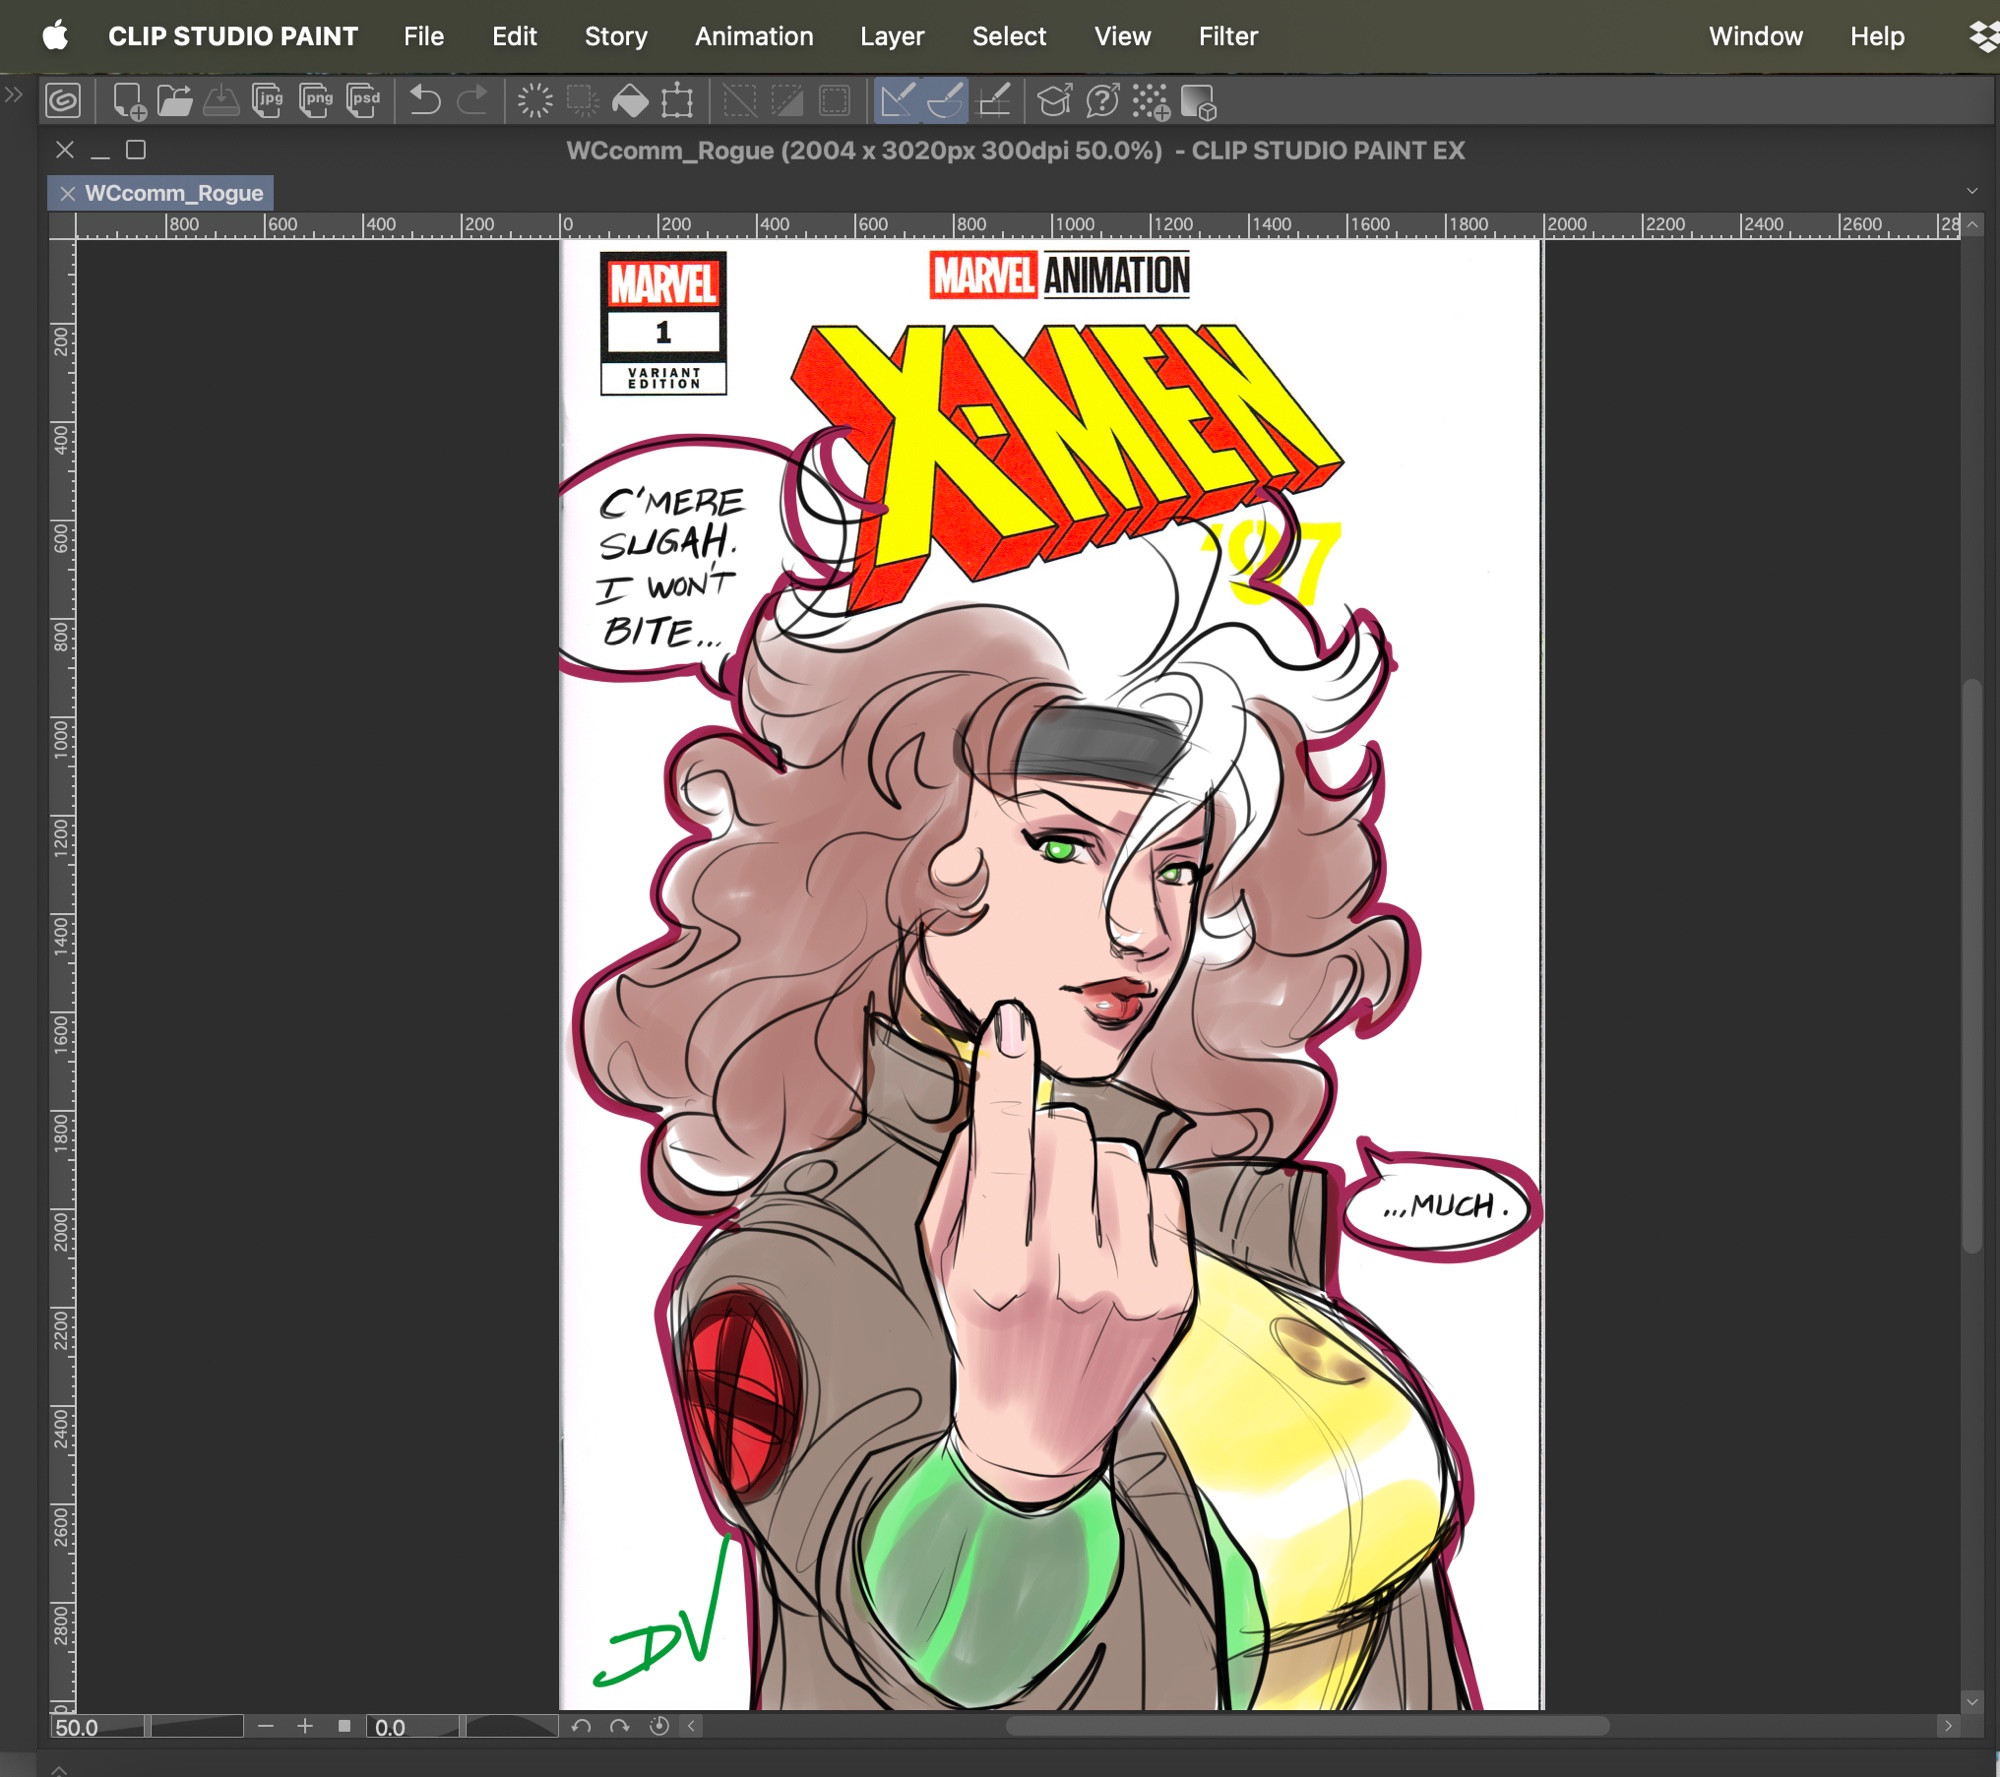Click the 3D material cube icon
This screenshot has height=1777, width=2000.
click(x=1198, y=101)
